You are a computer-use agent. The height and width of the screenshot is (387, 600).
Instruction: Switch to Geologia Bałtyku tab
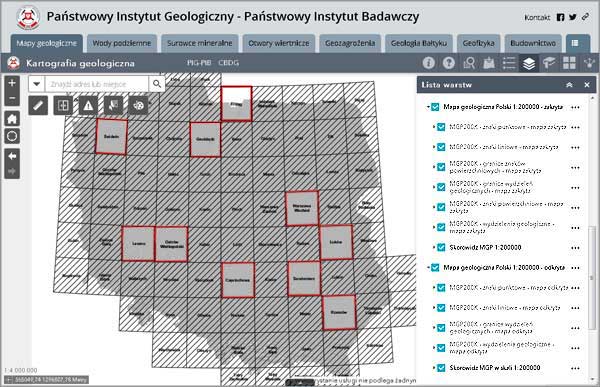[419, 43]
